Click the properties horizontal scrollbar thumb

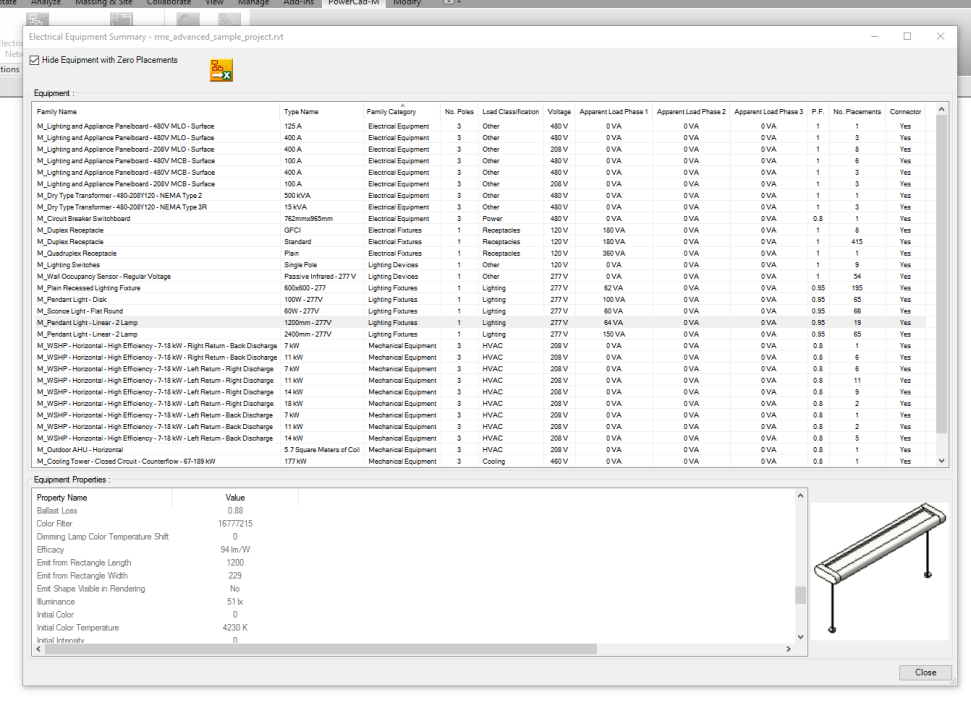coord(320,649)
